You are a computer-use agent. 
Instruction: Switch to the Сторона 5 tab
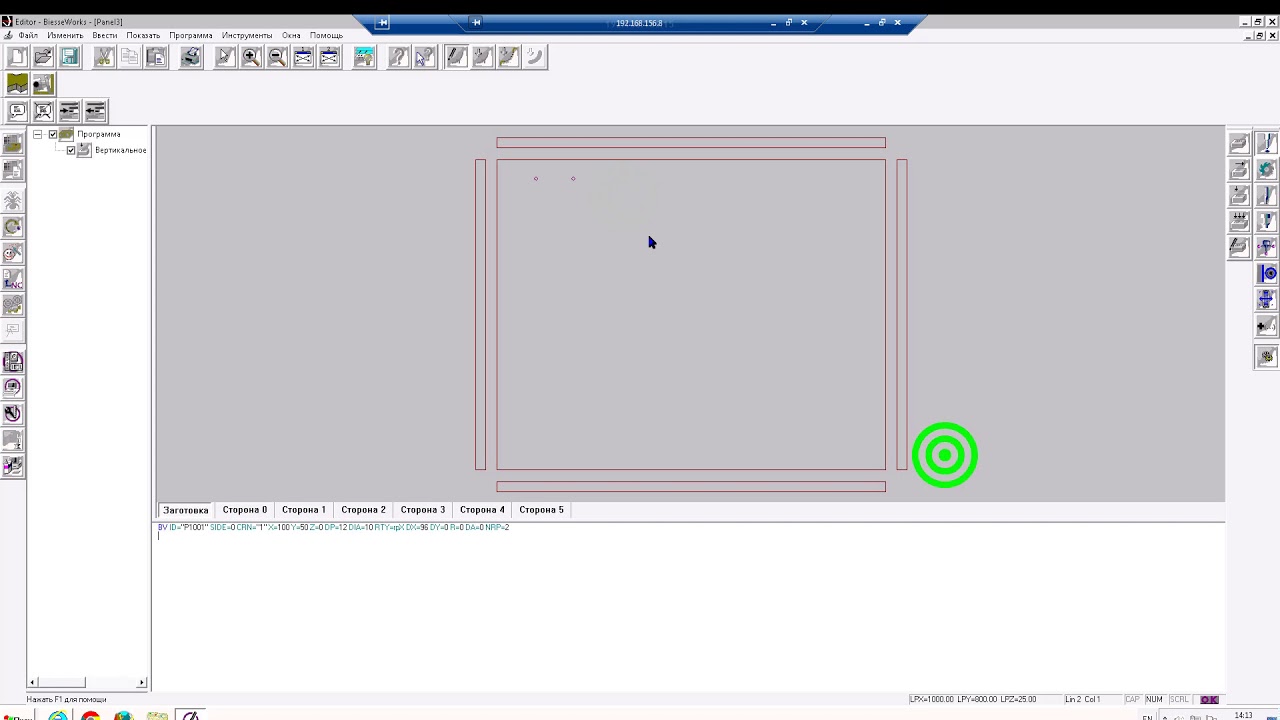(541, 510)
